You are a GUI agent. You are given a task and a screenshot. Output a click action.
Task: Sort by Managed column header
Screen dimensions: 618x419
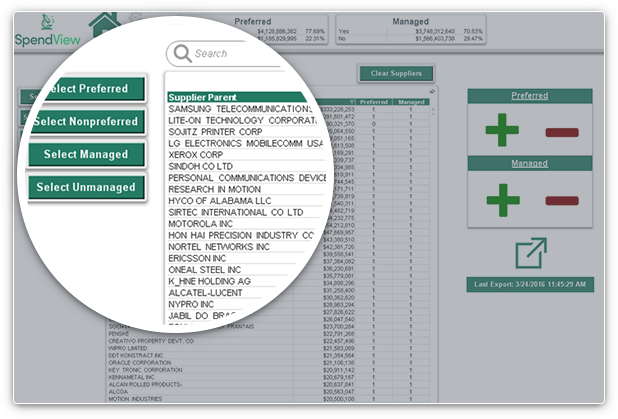click(x=411, y=102)
